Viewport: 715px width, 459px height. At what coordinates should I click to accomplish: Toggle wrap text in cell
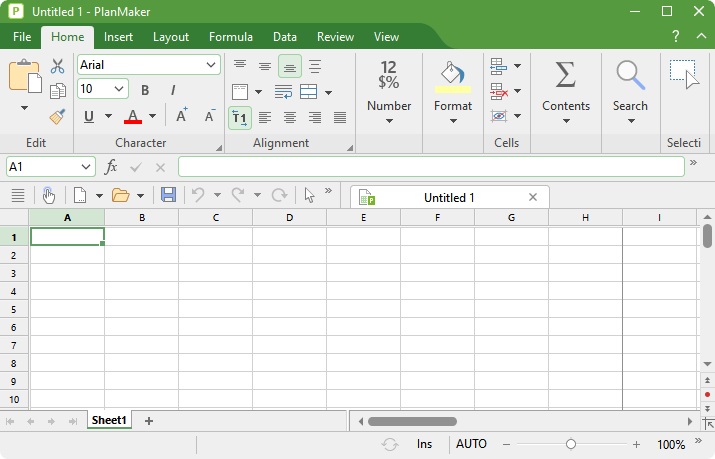coord(283,92)
